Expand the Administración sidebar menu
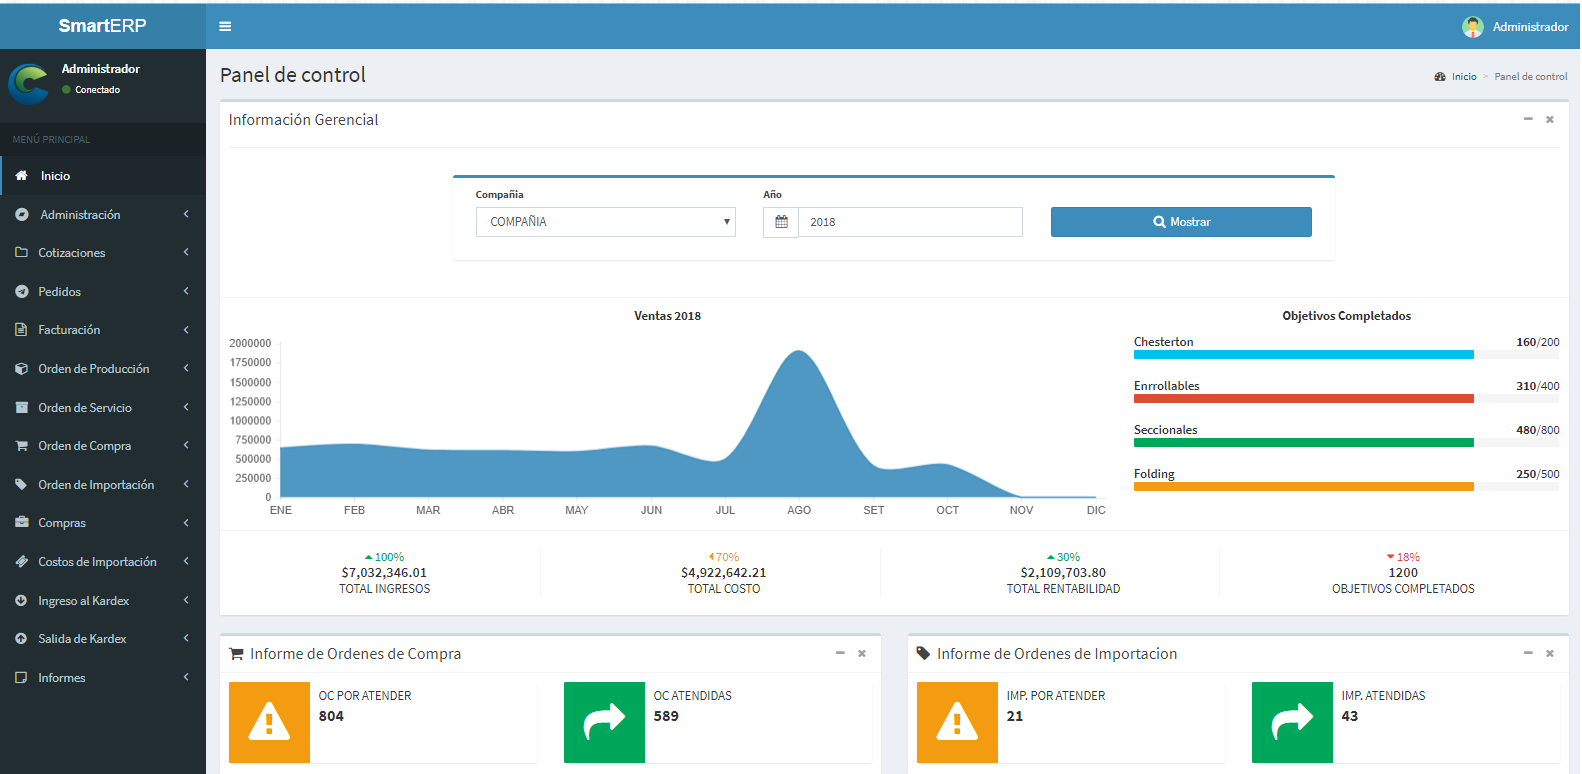The height and width of the screenshot is (774, 1582). tap(80, 215)
